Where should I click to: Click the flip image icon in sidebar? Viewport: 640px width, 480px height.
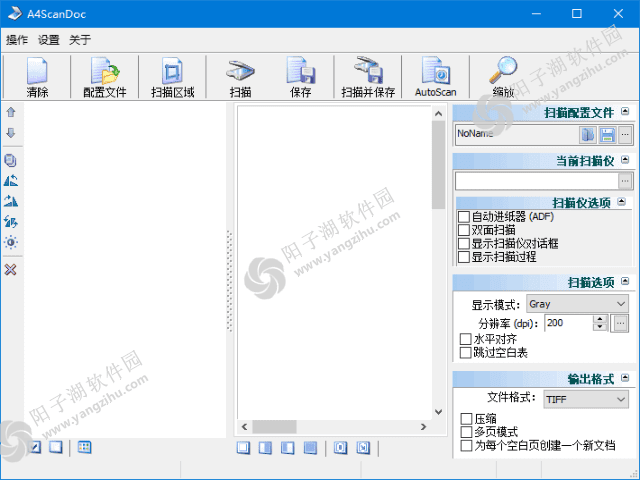11,222
